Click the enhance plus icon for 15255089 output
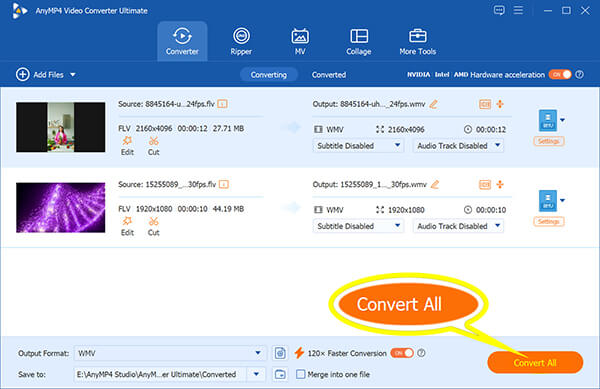 pos(500,184)
